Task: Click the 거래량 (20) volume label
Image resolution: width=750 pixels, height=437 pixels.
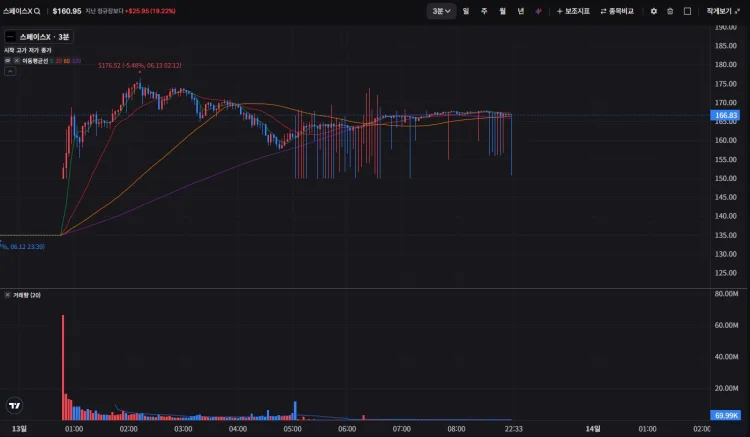Action: pyautogui.click(x=27, y=295)
